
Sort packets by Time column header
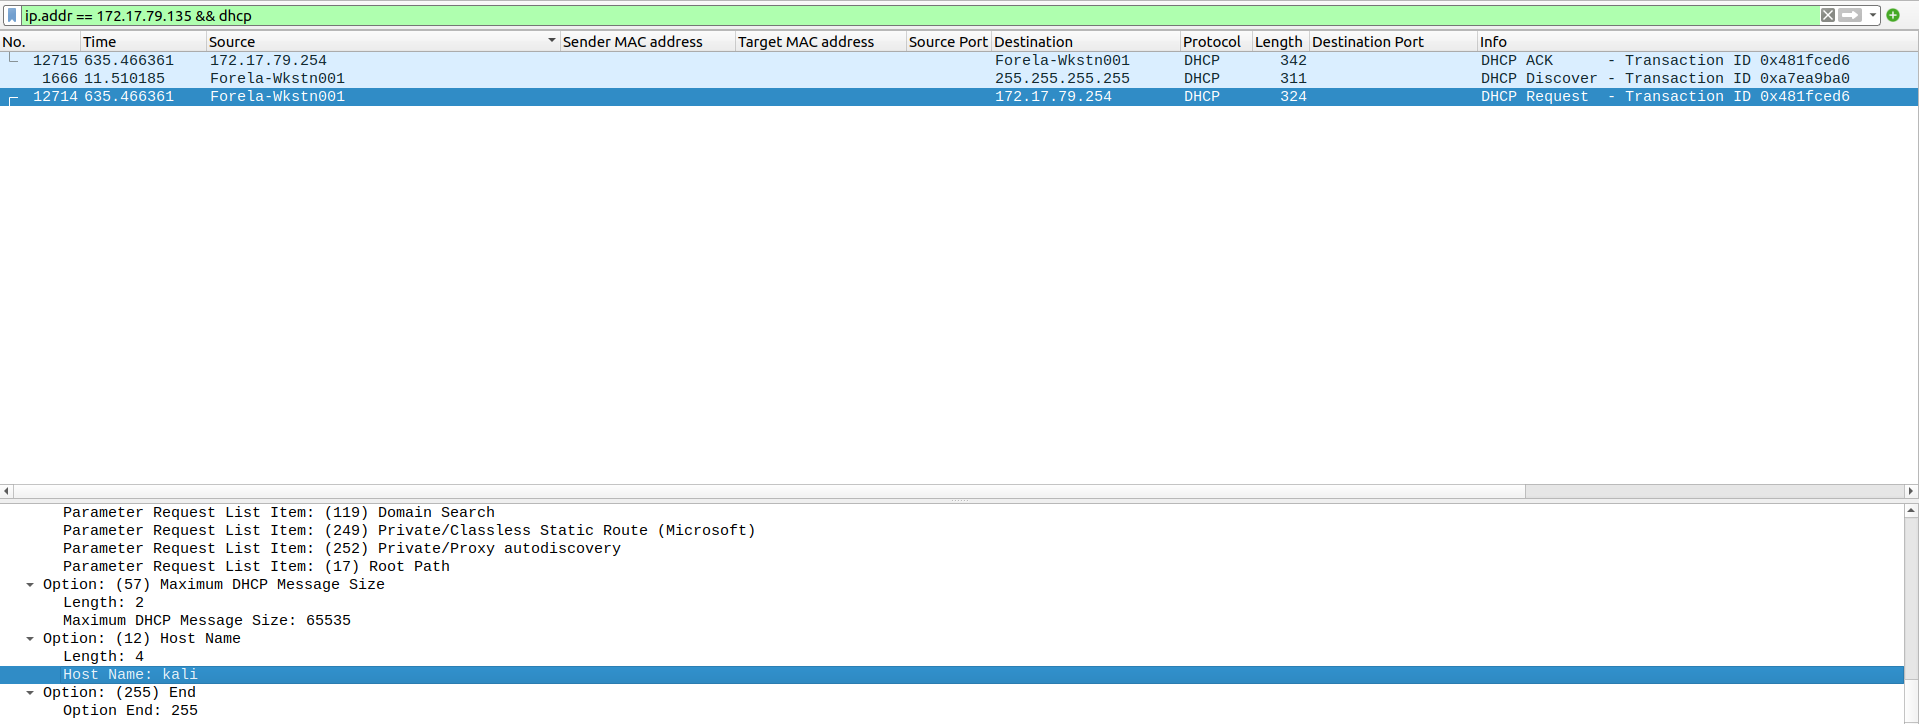(x=100, y=42)
